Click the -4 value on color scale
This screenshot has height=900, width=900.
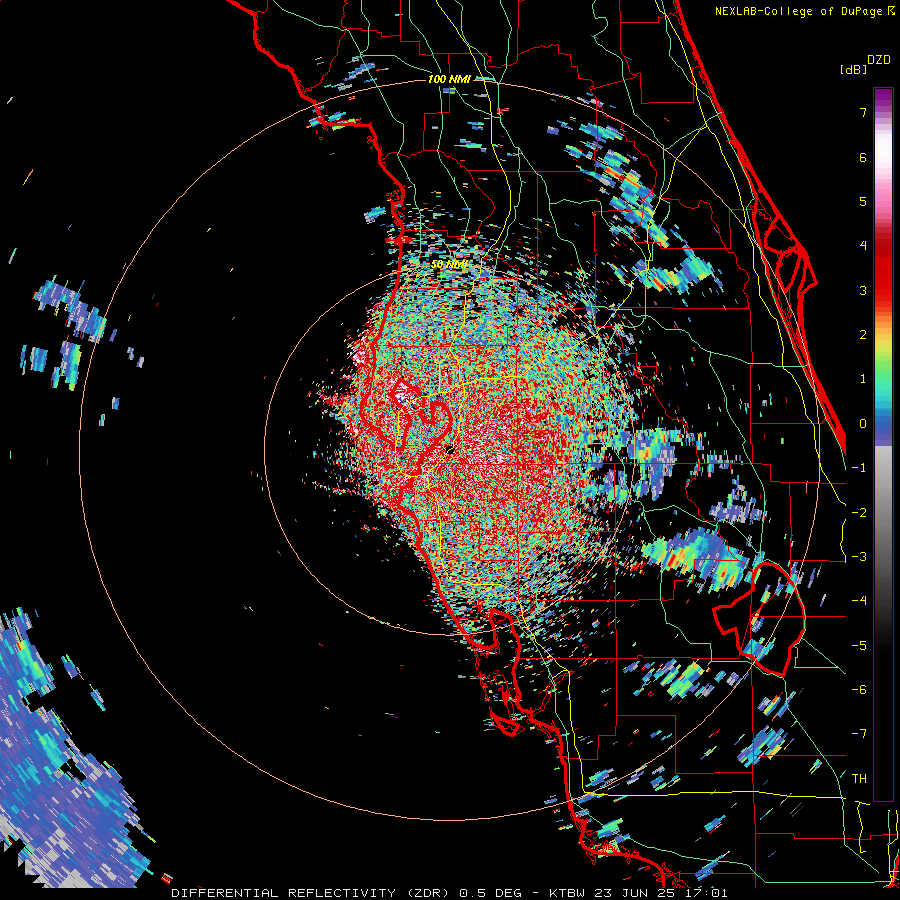(859, 601)
